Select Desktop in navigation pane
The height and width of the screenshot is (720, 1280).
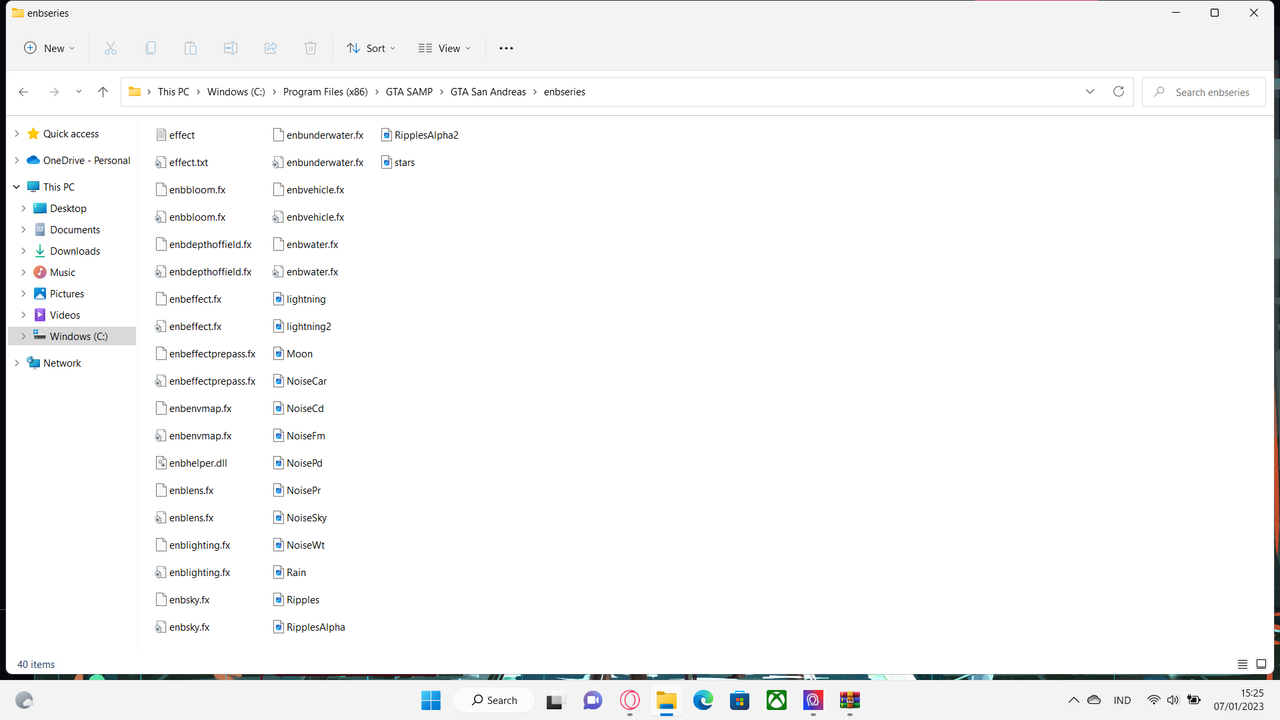[x=68, y=208]
